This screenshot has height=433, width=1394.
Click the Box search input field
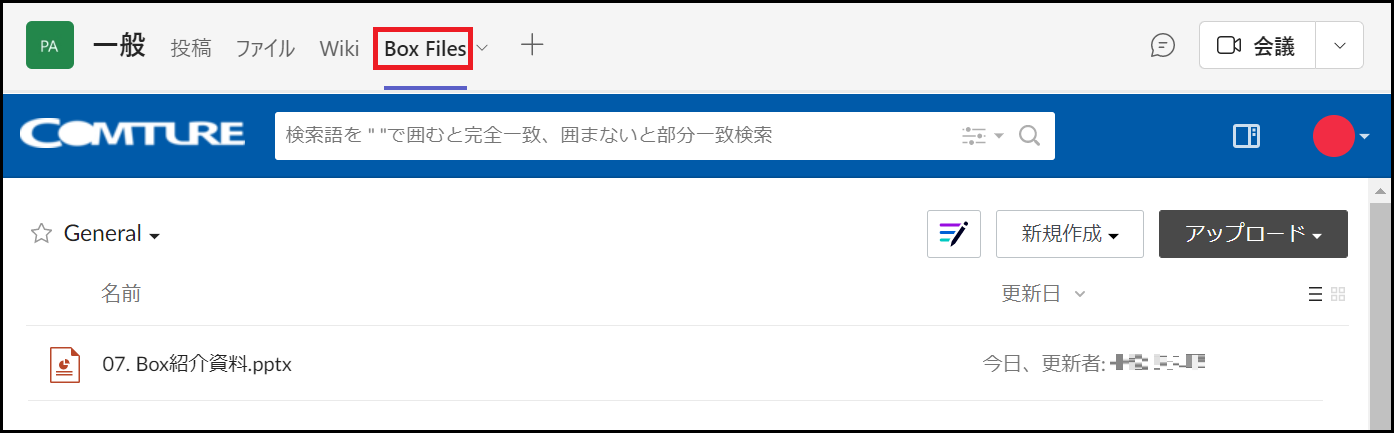pyautogui.click(x=615, y=135)
